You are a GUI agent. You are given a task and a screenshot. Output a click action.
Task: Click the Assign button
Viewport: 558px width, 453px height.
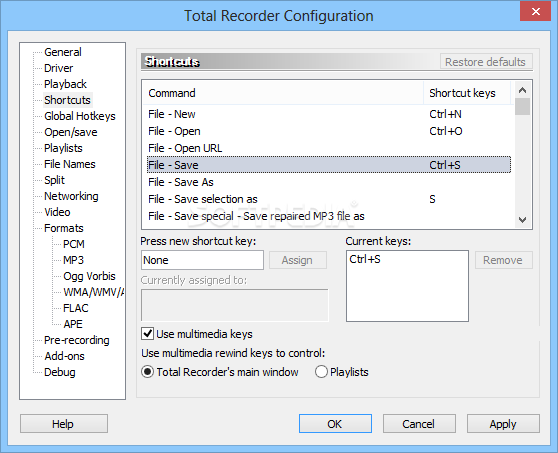[298, 260]
